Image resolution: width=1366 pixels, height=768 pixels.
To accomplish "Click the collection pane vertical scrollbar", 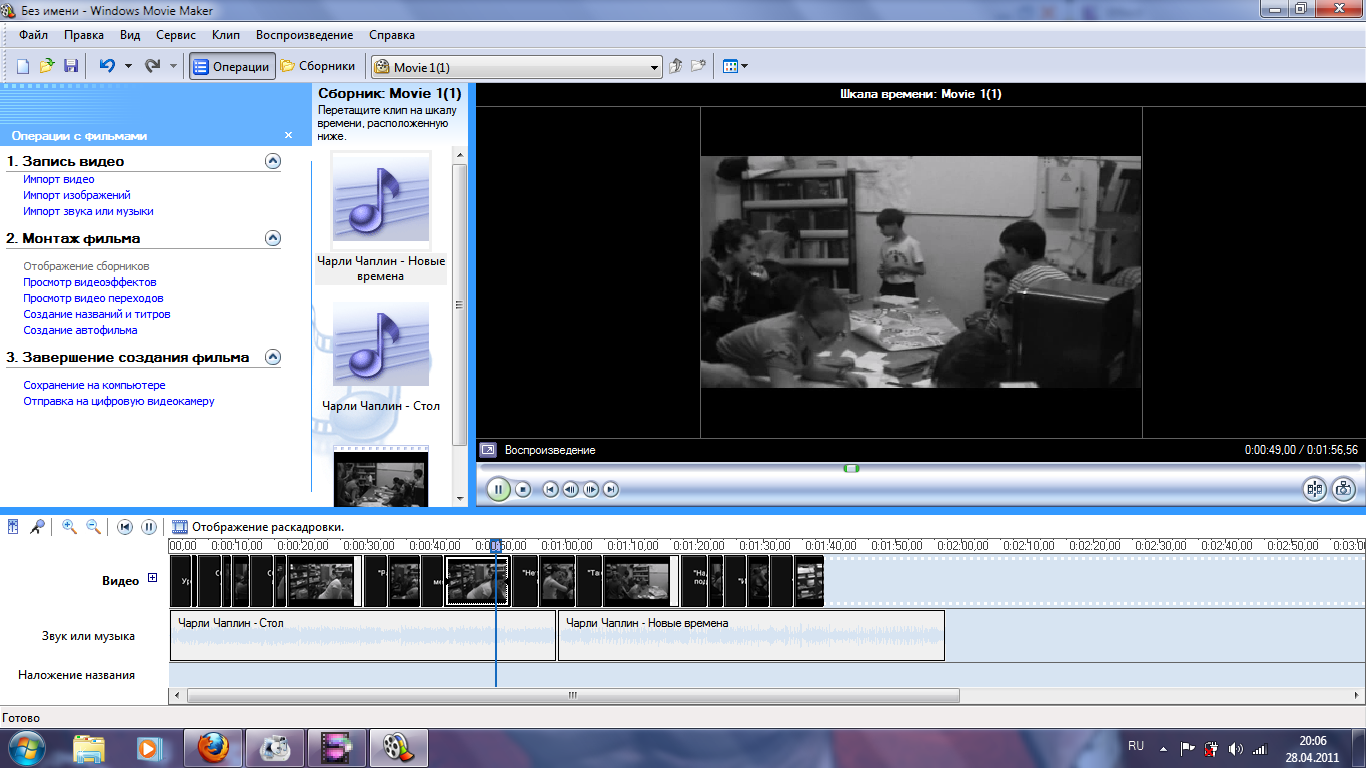I will pyautogui.click(x=460, y=305).
